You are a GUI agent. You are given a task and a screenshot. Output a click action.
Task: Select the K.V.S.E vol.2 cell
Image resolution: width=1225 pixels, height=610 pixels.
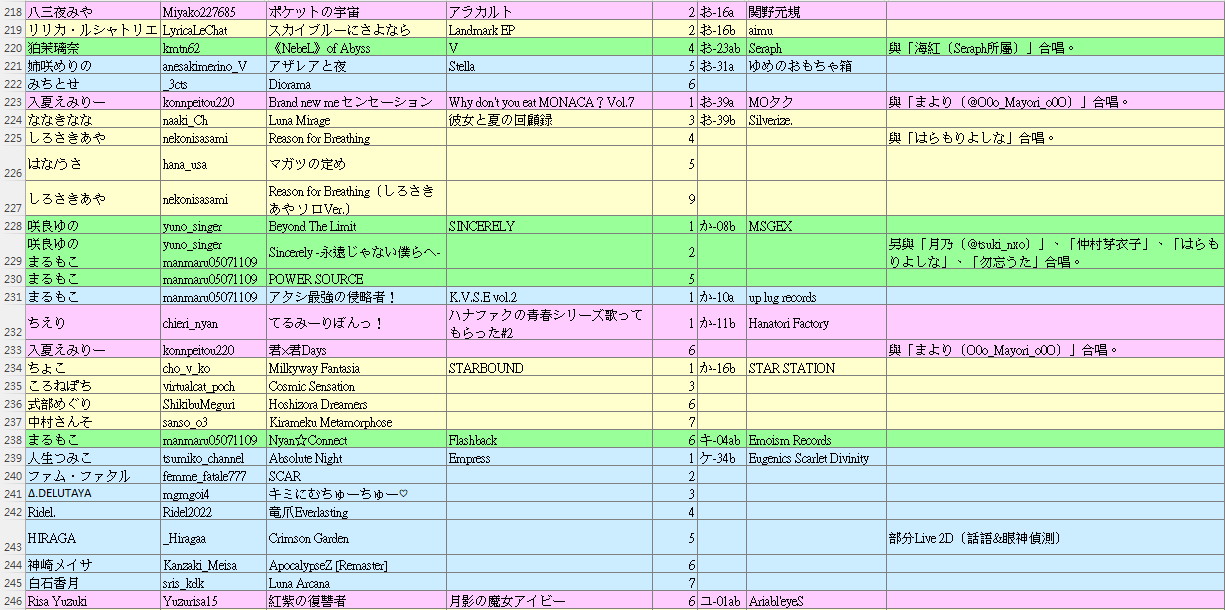[549, 297]
